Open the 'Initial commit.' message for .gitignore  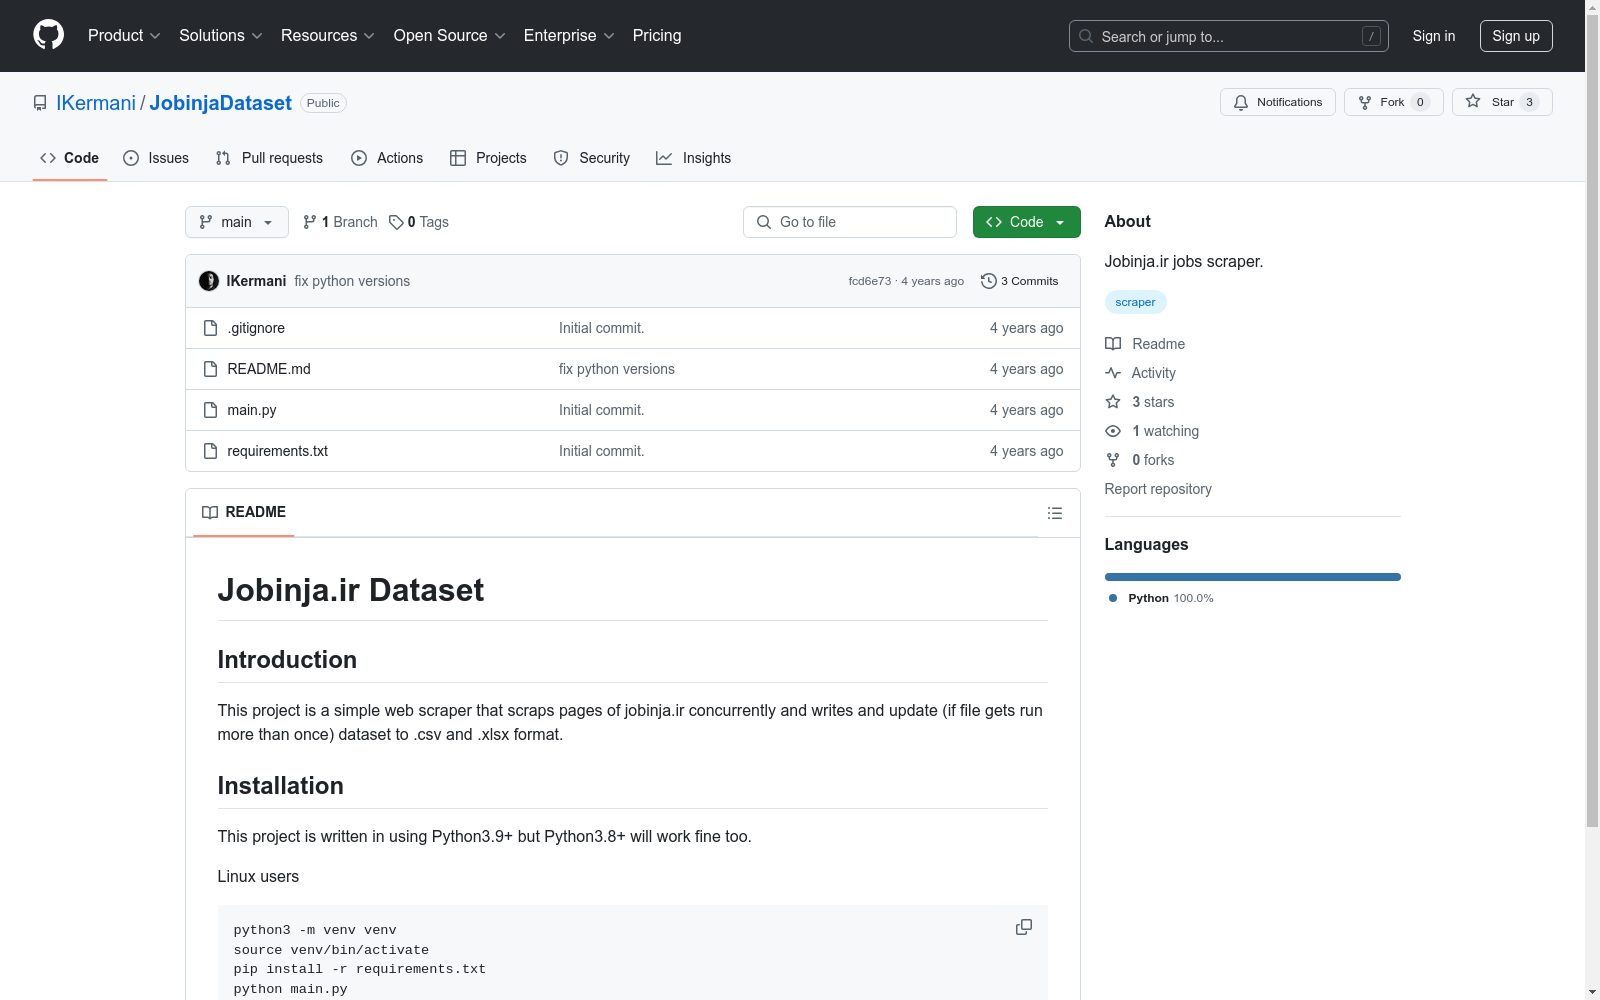(602, 328)
